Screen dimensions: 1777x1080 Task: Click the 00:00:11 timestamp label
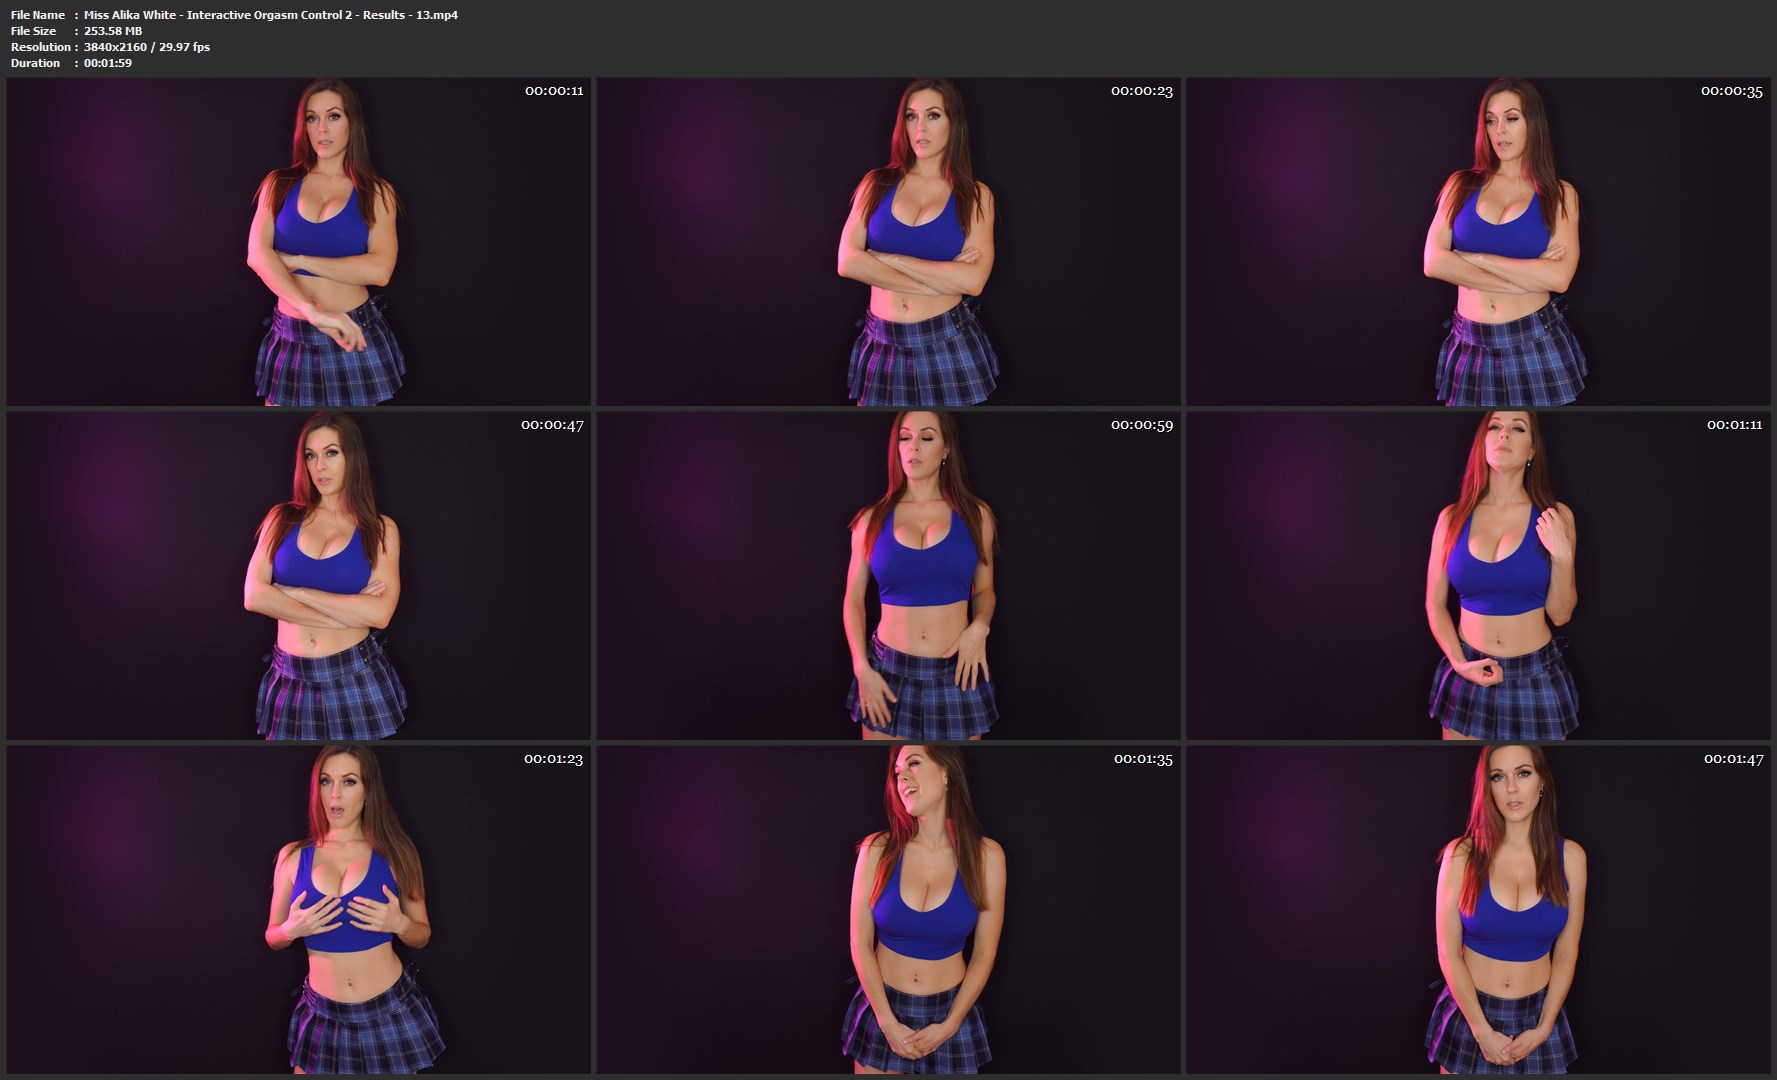point(554,91)
